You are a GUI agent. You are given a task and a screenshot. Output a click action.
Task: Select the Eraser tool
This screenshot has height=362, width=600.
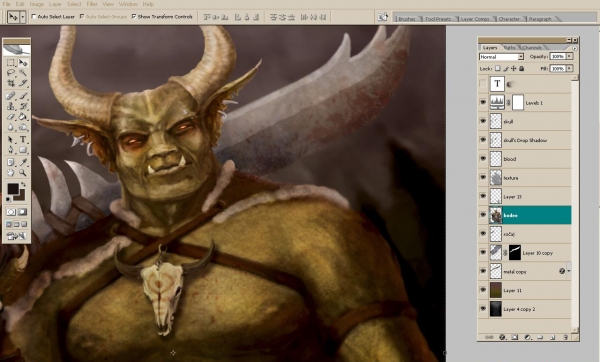tap(11, 117)
